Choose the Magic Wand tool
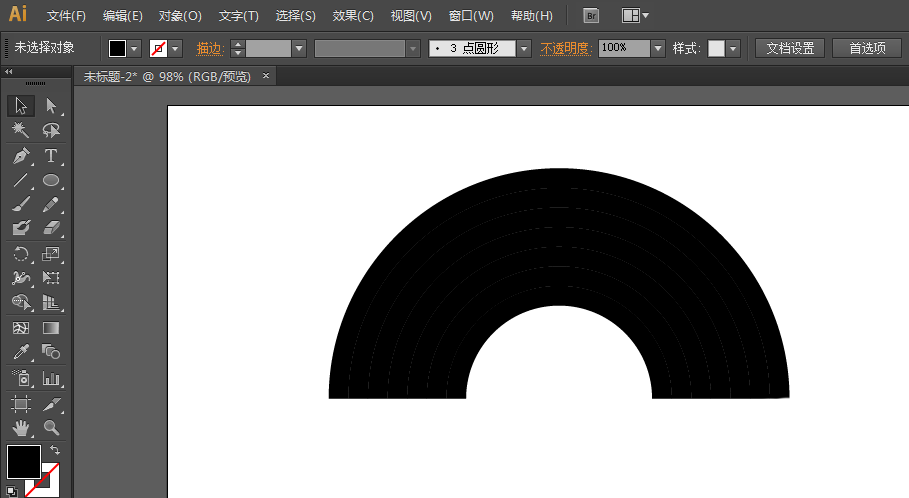This screenshot has width=909, height=498. [20, 130]
